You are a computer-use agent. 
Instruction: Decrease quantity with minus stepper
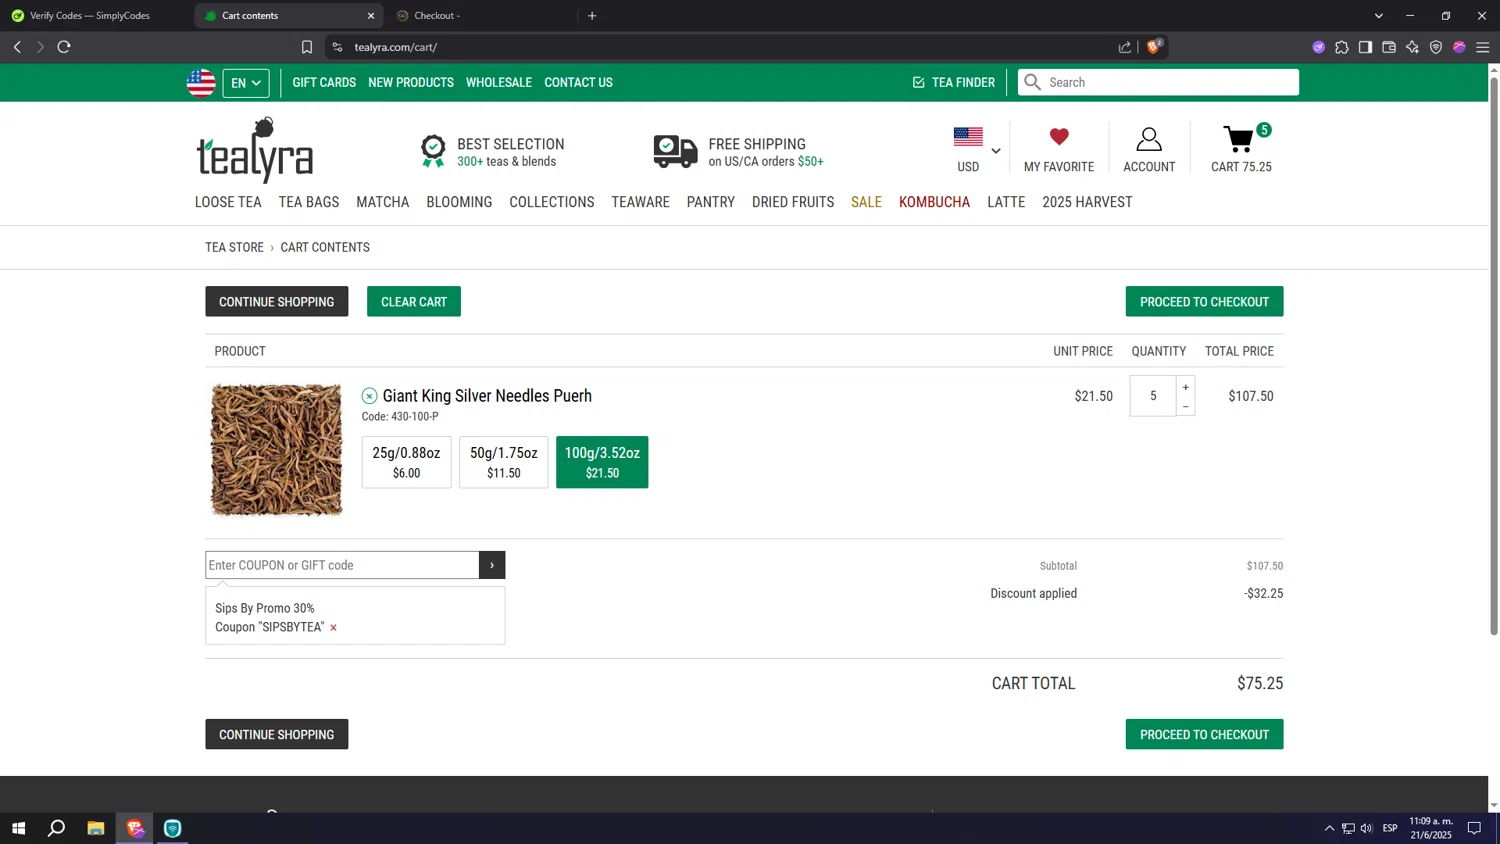pyautogui.click(x=1186, y=406)
